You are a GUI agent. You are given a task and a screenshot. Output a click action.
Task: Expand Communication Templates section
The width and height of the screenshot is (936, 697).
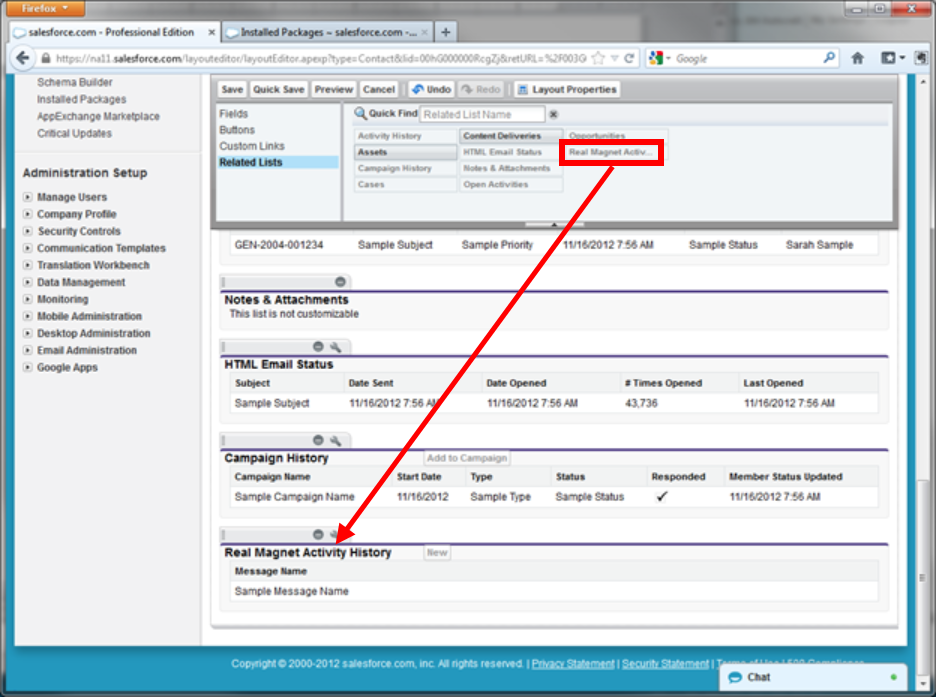pos(27,248)
